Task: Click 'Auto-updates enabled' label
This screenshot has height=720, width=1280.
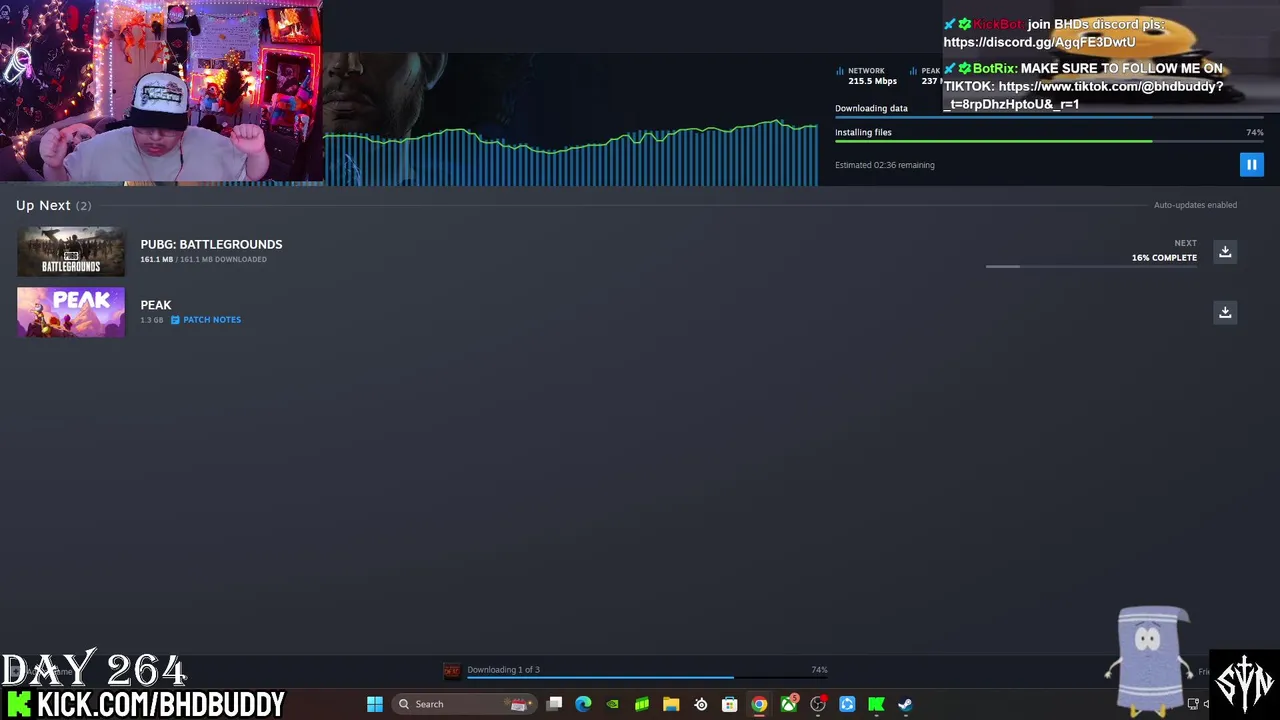Action: pos(1195,205)
